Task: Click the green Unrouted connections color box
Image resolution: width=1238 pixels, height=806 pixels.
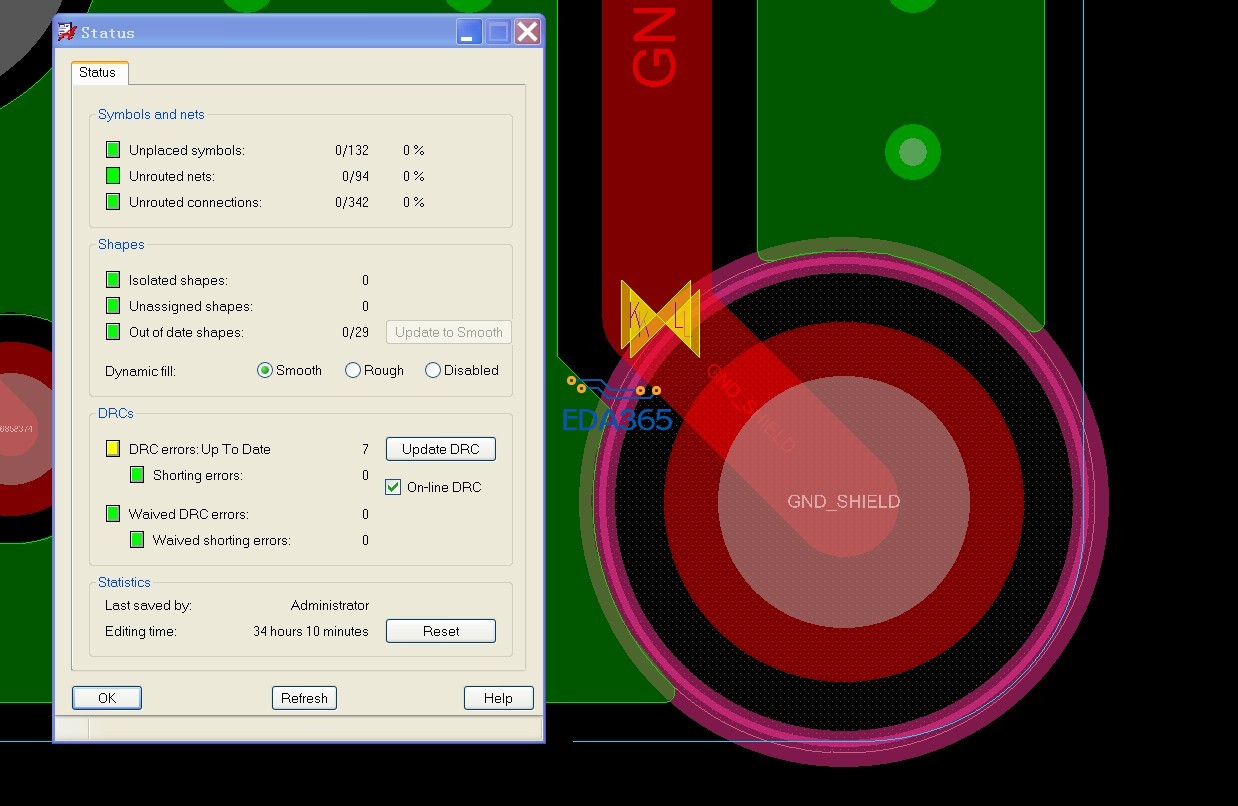Action: point(113,202)
